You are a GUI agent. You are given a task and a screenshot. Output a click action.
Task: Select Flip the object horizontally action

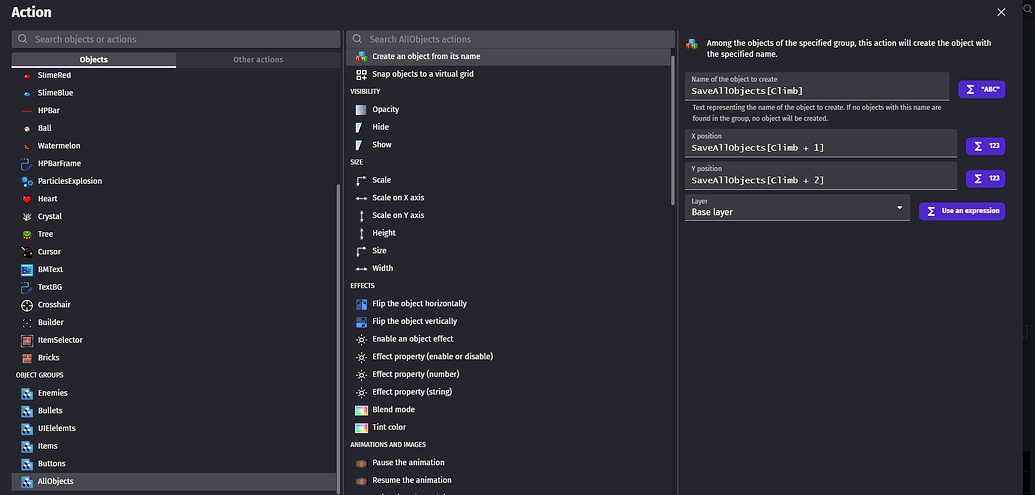click(x=419, y=303)
